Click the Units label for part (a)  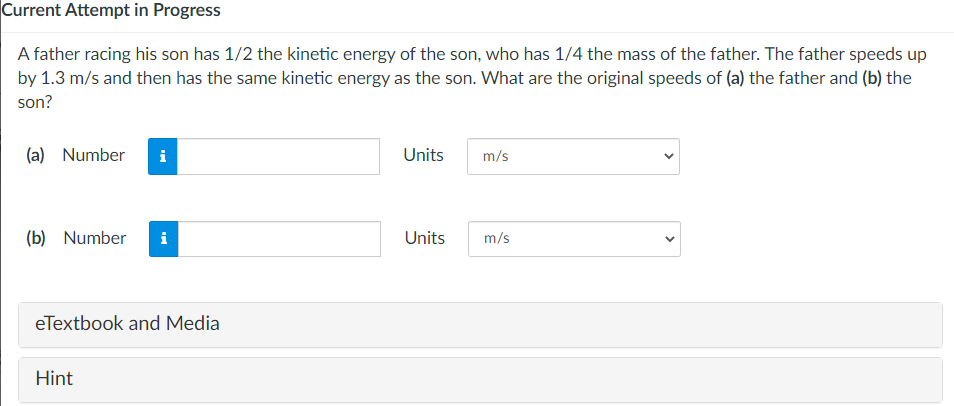(x=423, y=155)
